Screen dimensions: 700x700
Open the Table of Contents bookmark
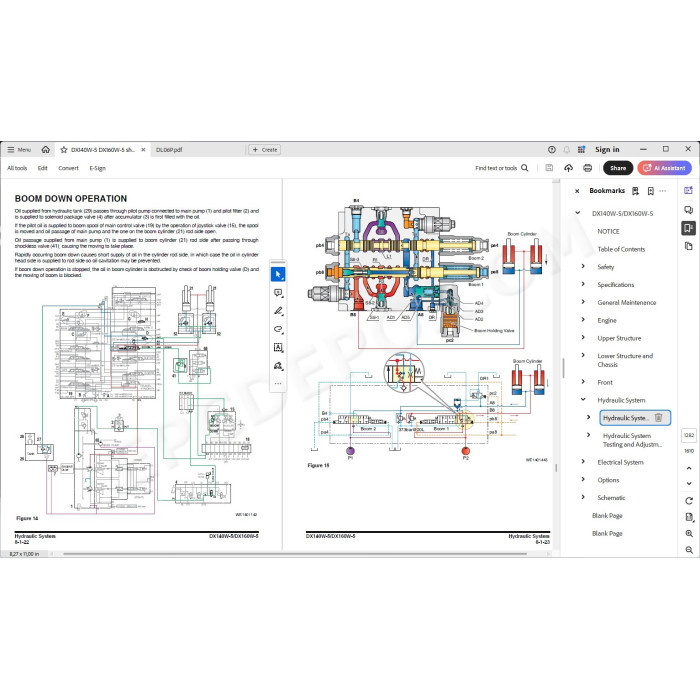point(621,249)
